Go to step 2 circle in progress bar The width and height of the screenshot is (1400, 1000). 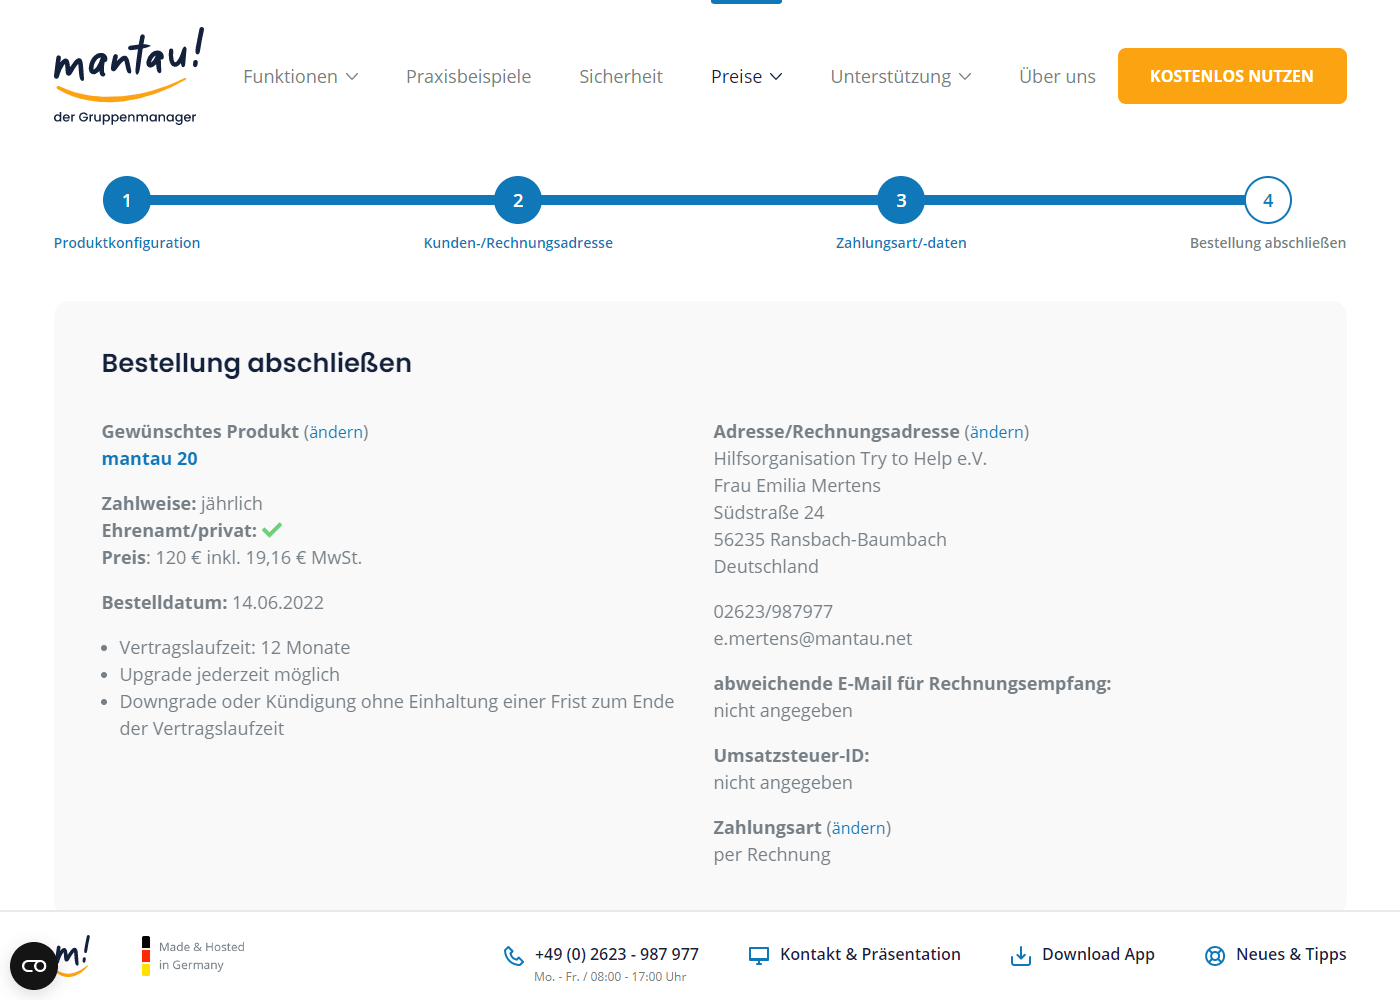518,200
